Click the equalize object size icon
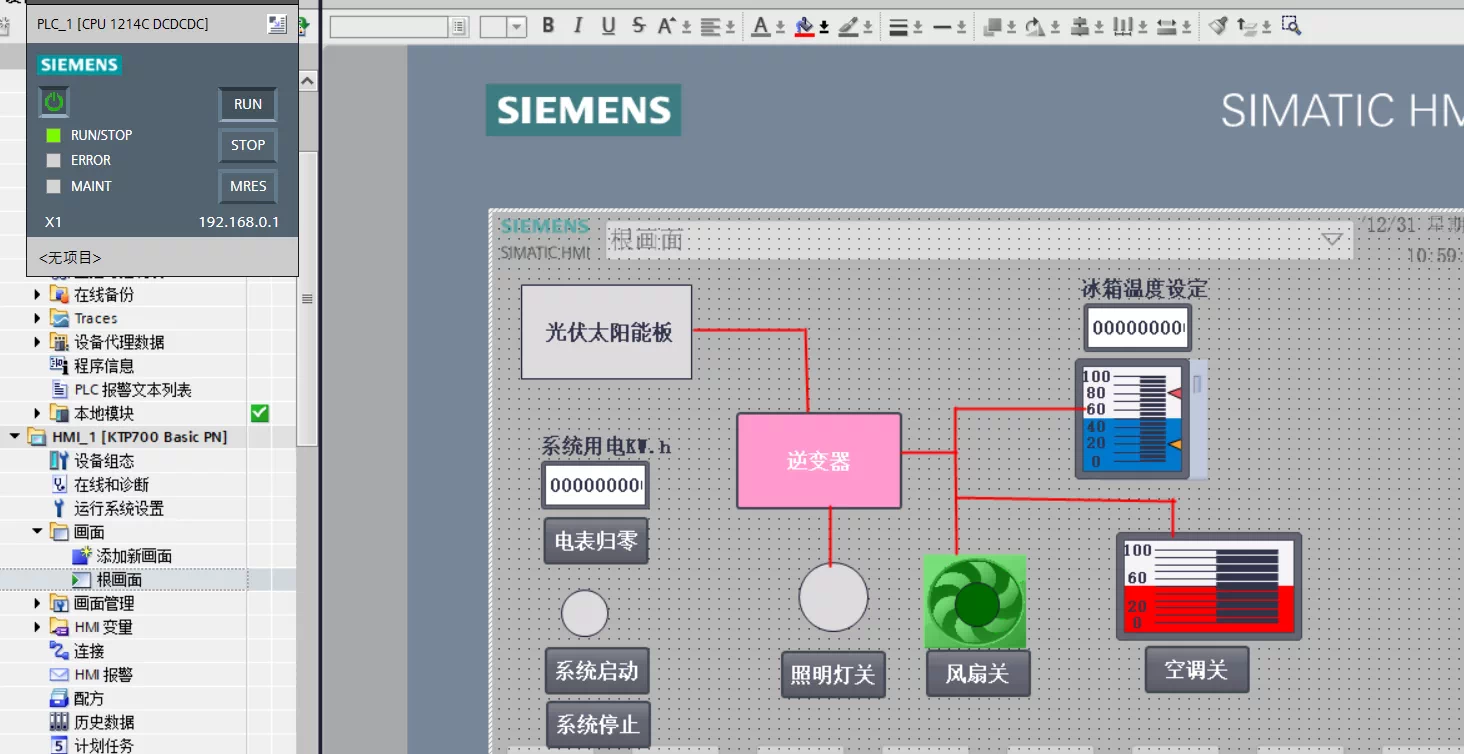Image resolution: width=1464 pixels, height=754 pixels. 1167,27
